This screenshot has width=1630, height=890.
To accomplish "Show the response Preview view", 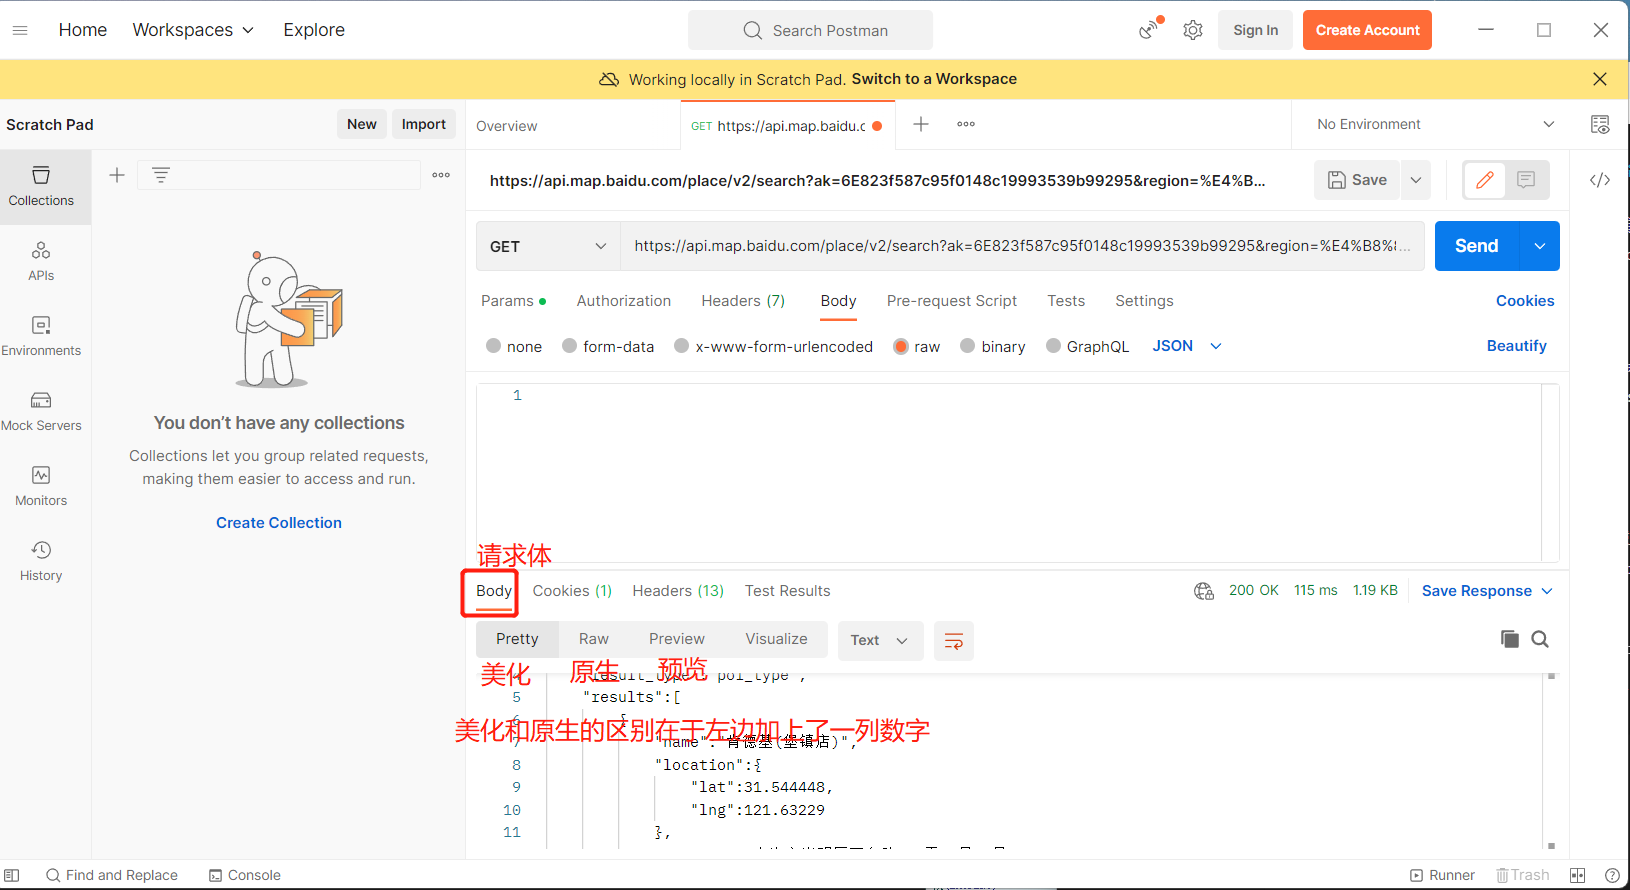I will [677, 639].
